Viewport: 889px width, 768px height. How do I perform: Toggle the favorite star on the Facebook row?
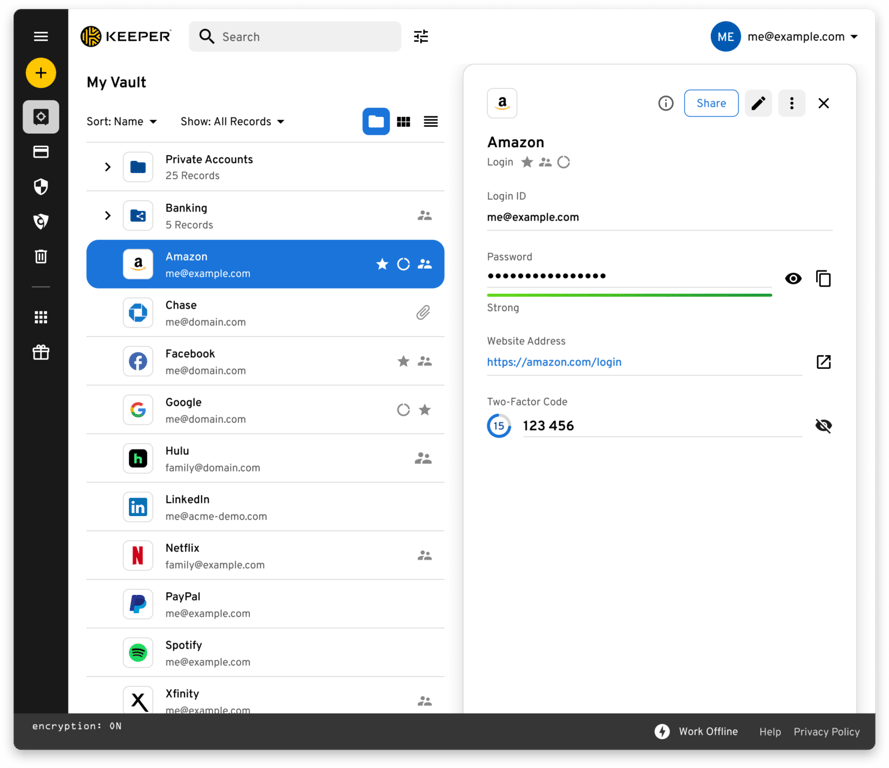point(403,361)
